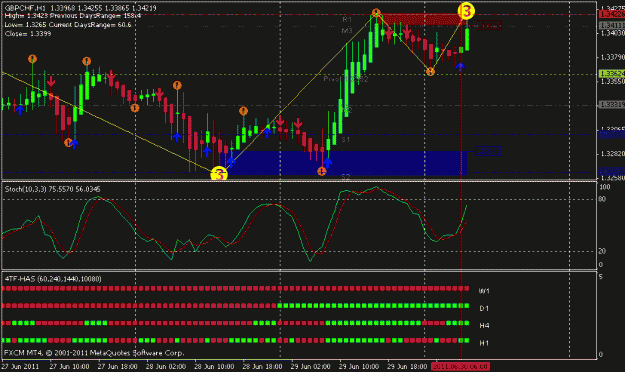Click the 80 level on stochastic scale
The image size is (625, 372).
click(602, 199)
